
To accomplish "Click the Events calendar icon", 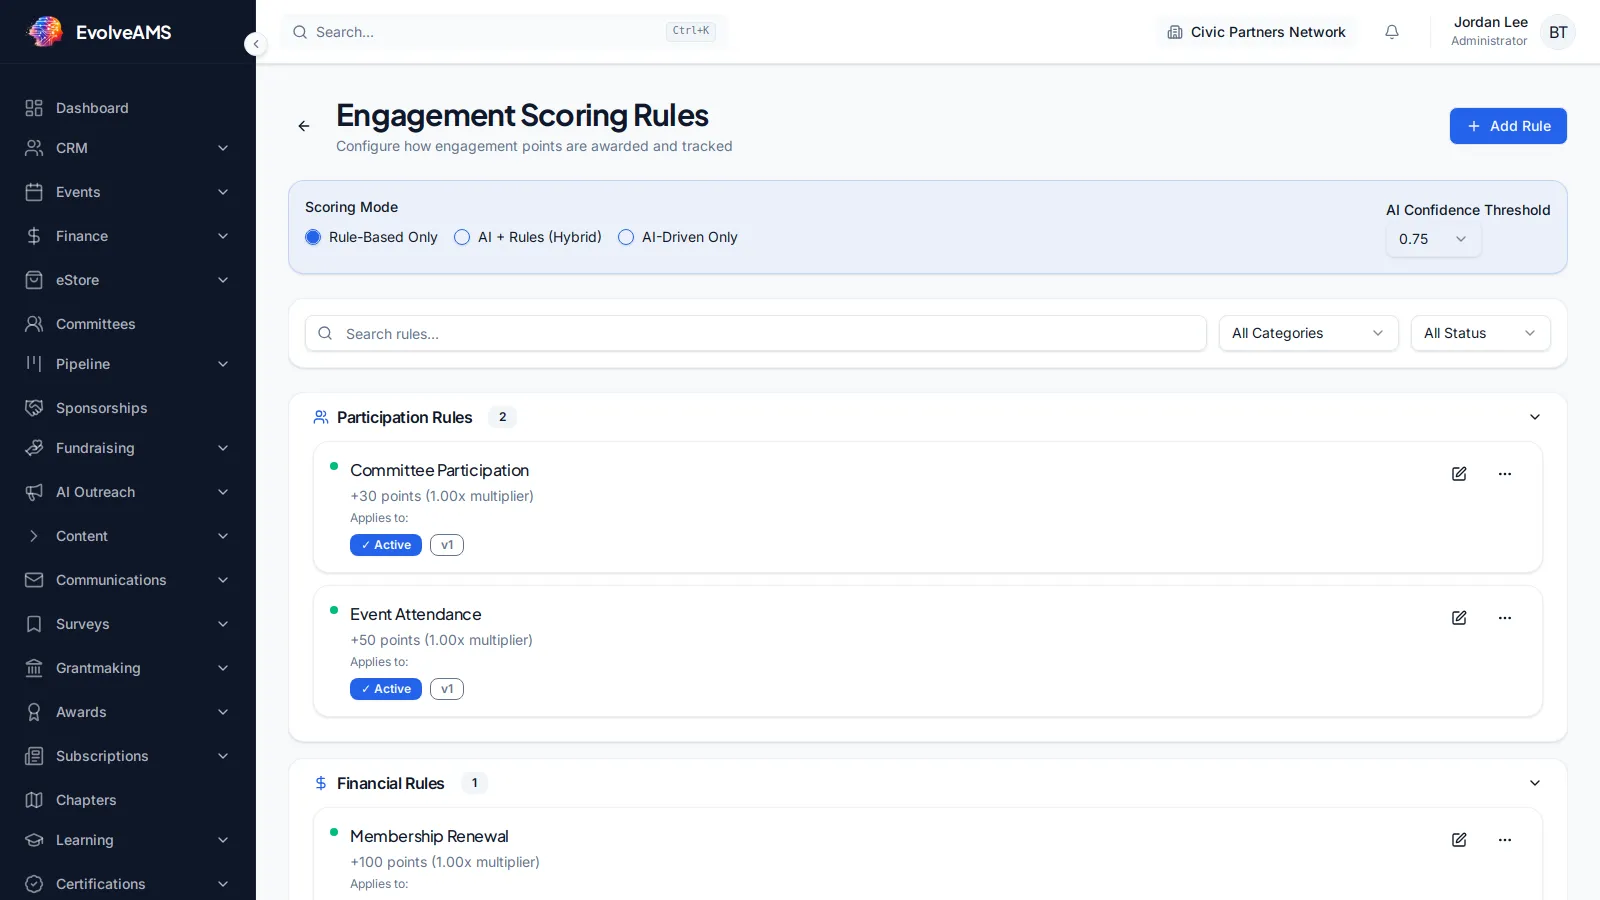I will [x=34, y=192].
